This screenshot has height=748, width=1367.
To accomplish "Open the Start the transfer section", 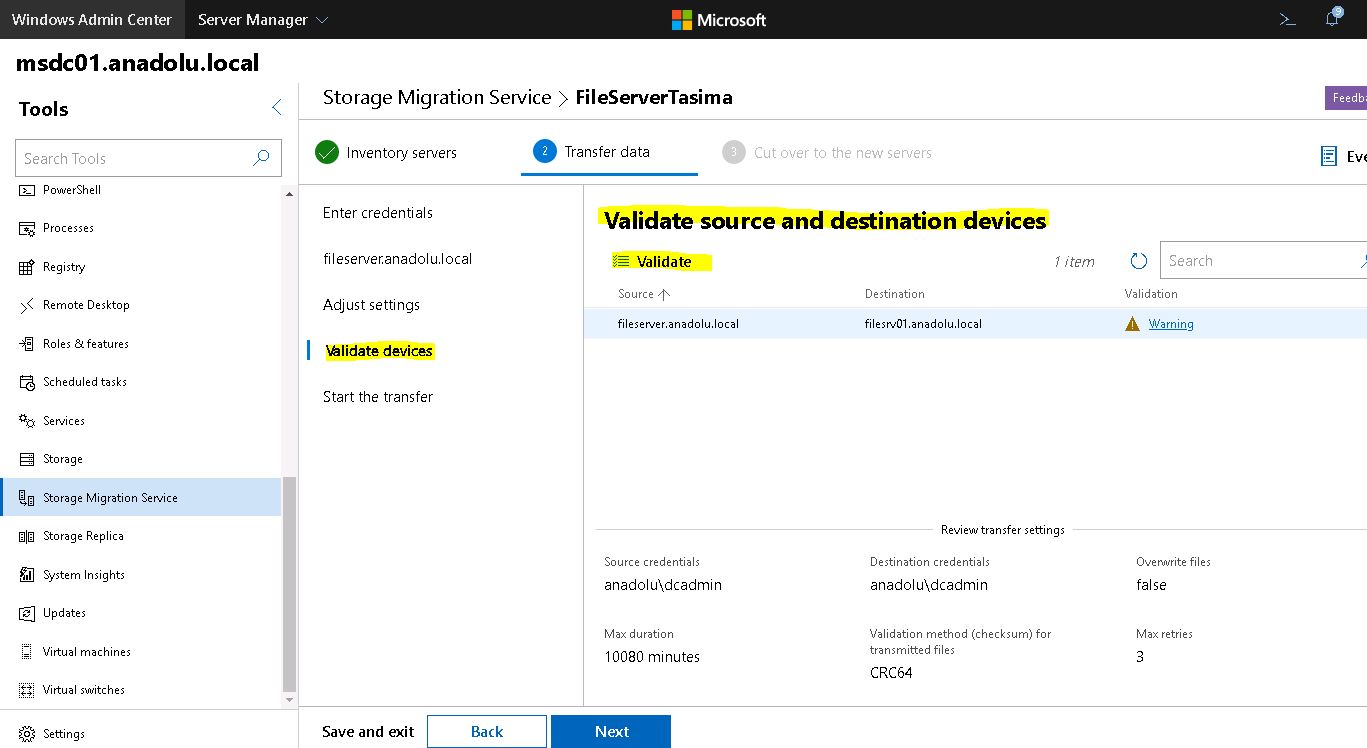I will [378, 397].
